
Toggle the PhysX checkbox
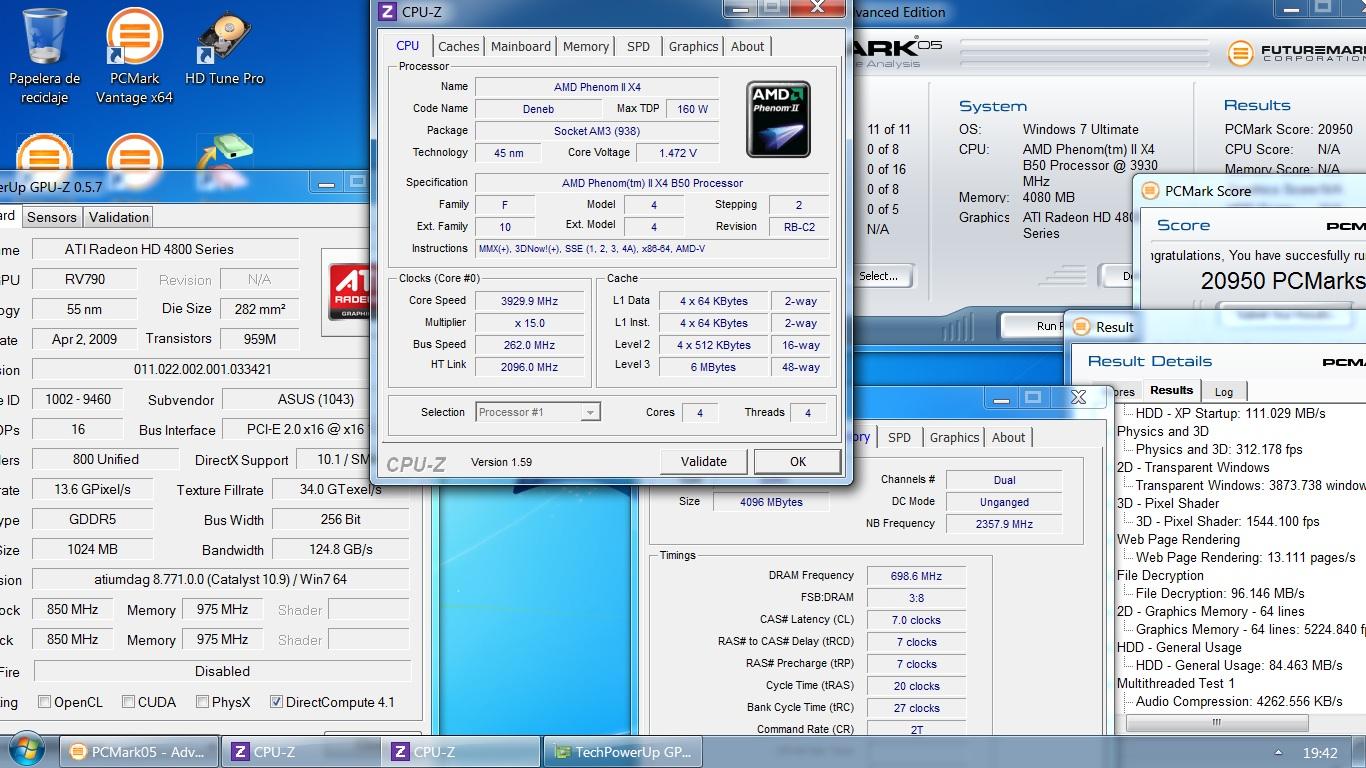(x=202, y=702)
